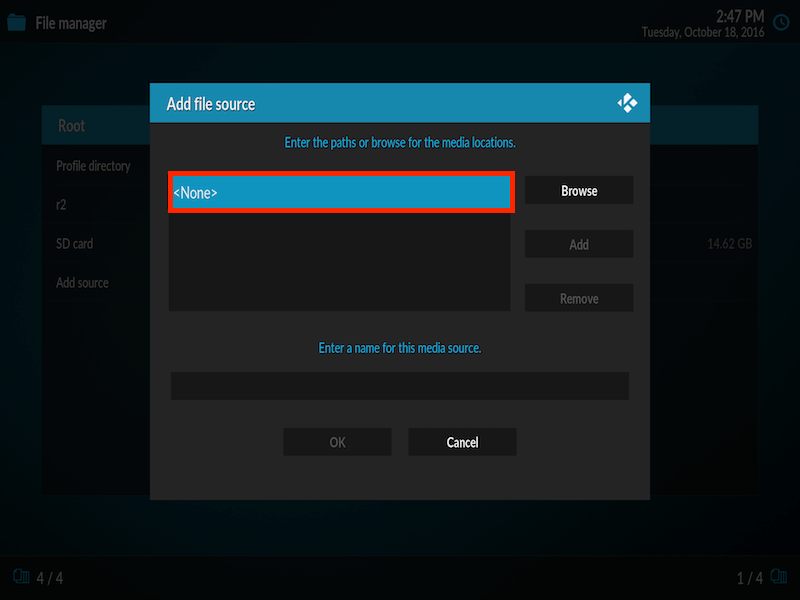800x600 pixels.
Task: Open the Profile directory entry
Action: [96, 166]
